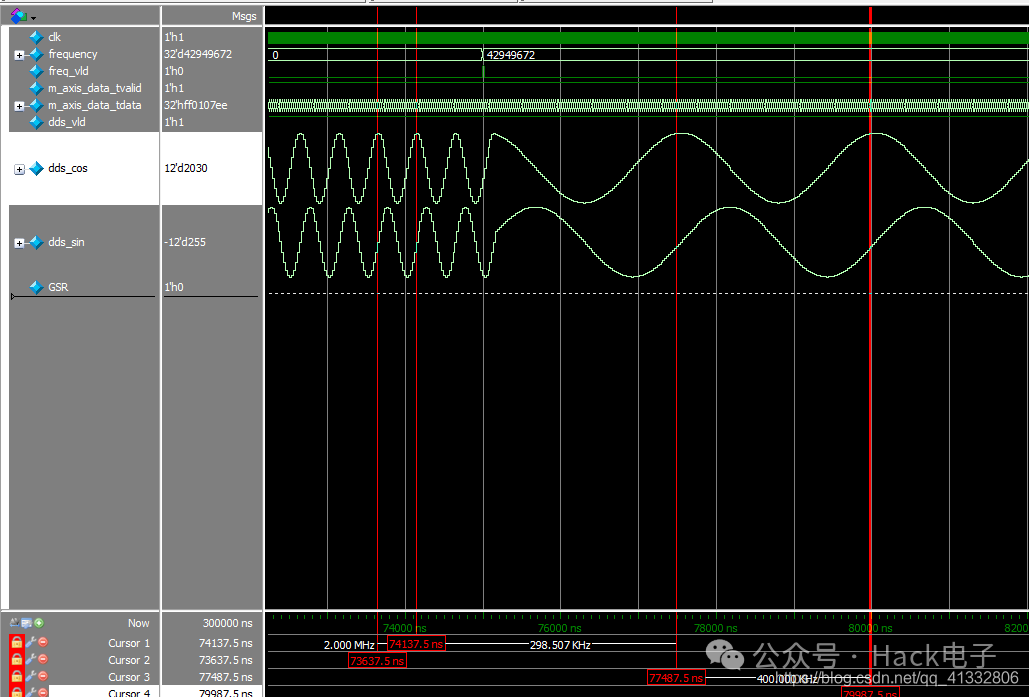Click the Cursor 1 label
Screen dimensions: 1029x697
pos(129,643)
